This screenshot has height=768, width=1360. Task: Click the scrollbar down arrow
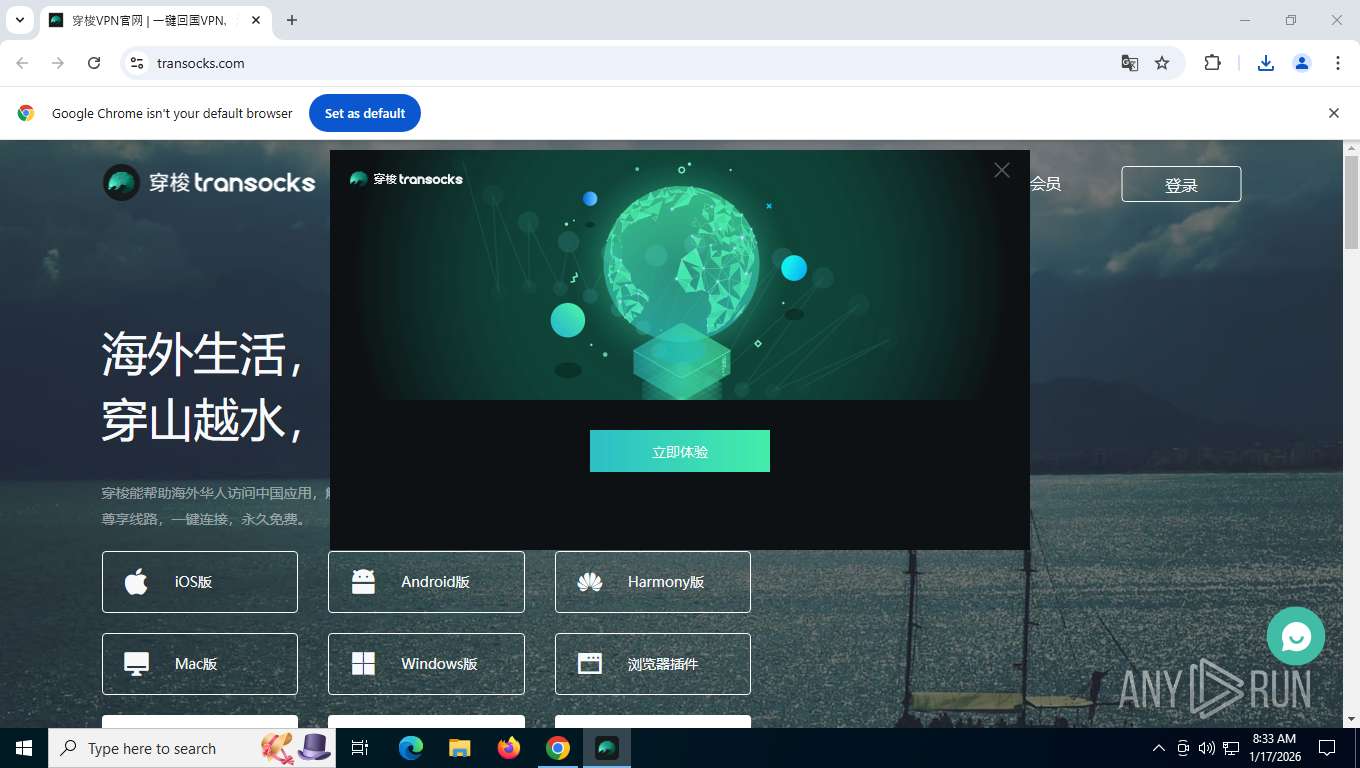1351,719
